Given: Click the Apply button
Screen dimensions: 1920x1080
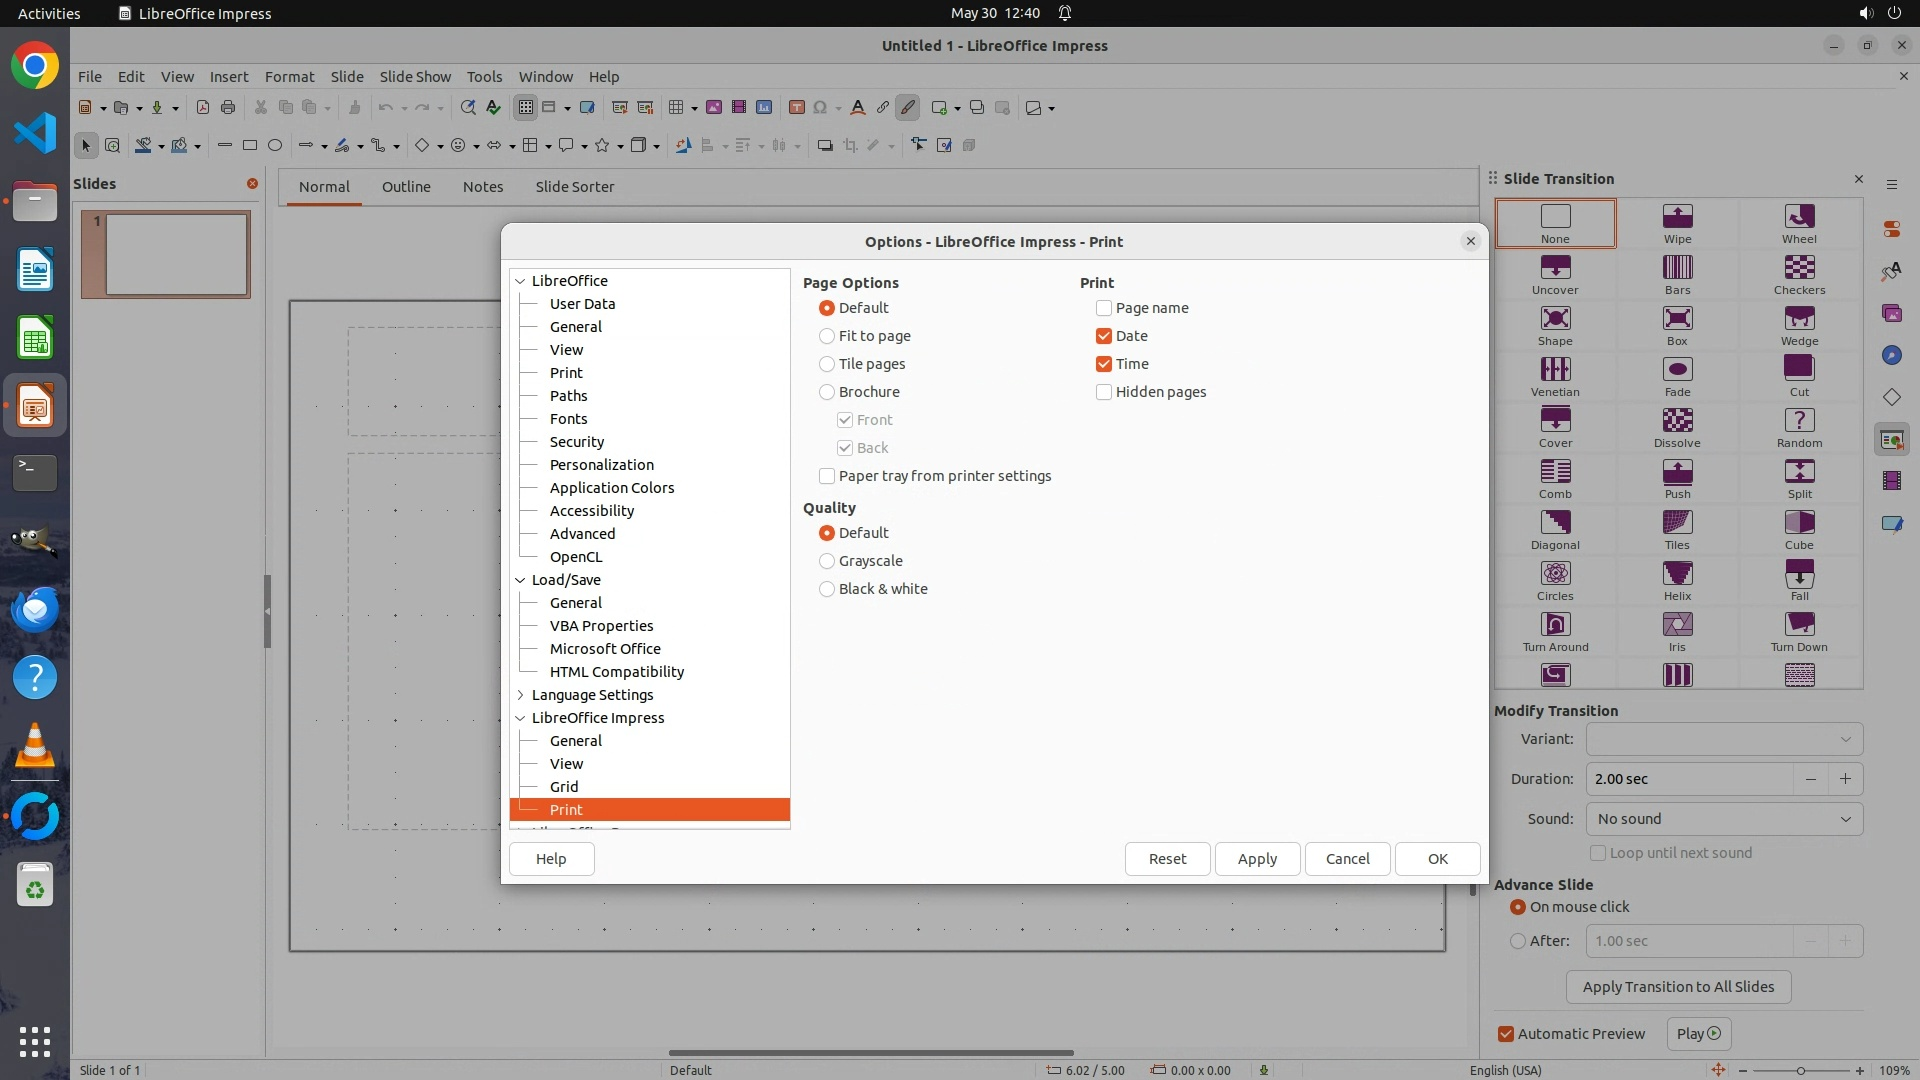Looking at the screenshot, I should point(1257,859).
